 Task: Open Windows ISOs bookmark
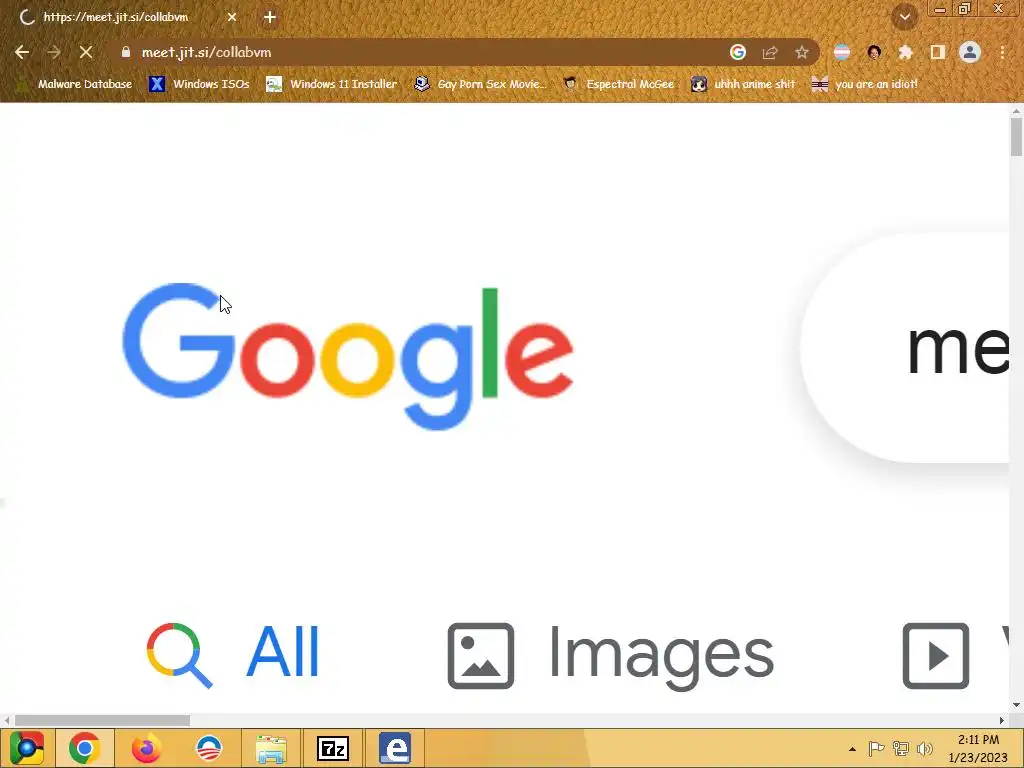200,84
